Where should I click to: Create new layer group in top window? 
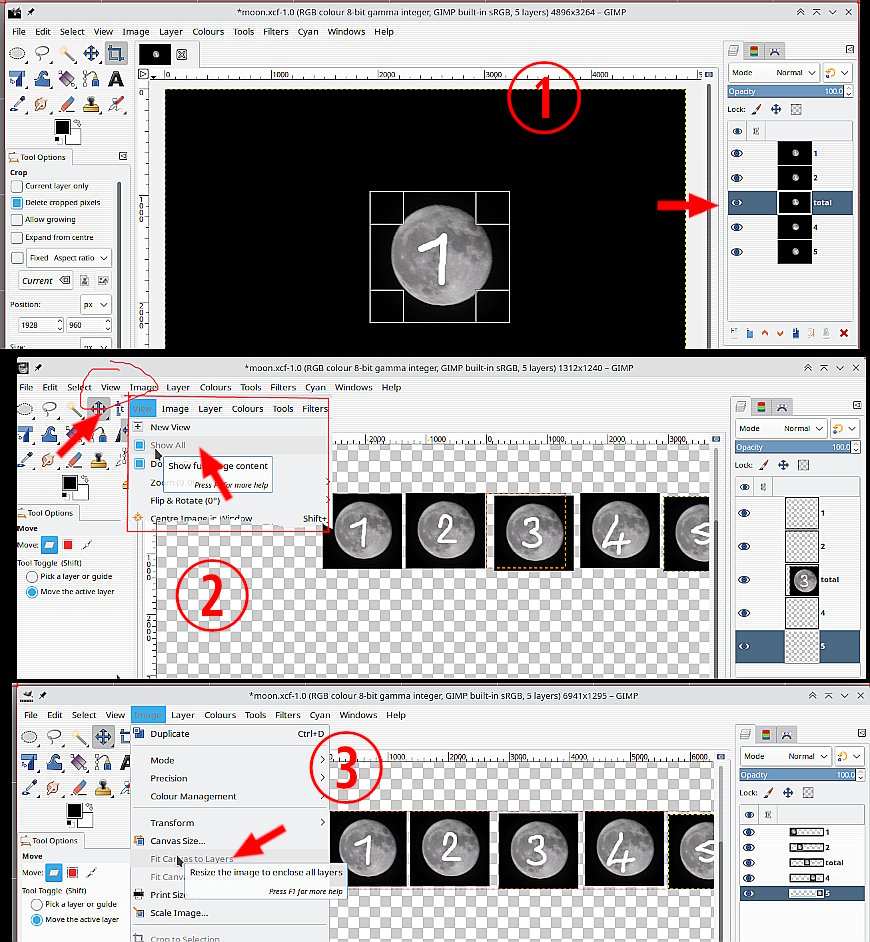750,333
